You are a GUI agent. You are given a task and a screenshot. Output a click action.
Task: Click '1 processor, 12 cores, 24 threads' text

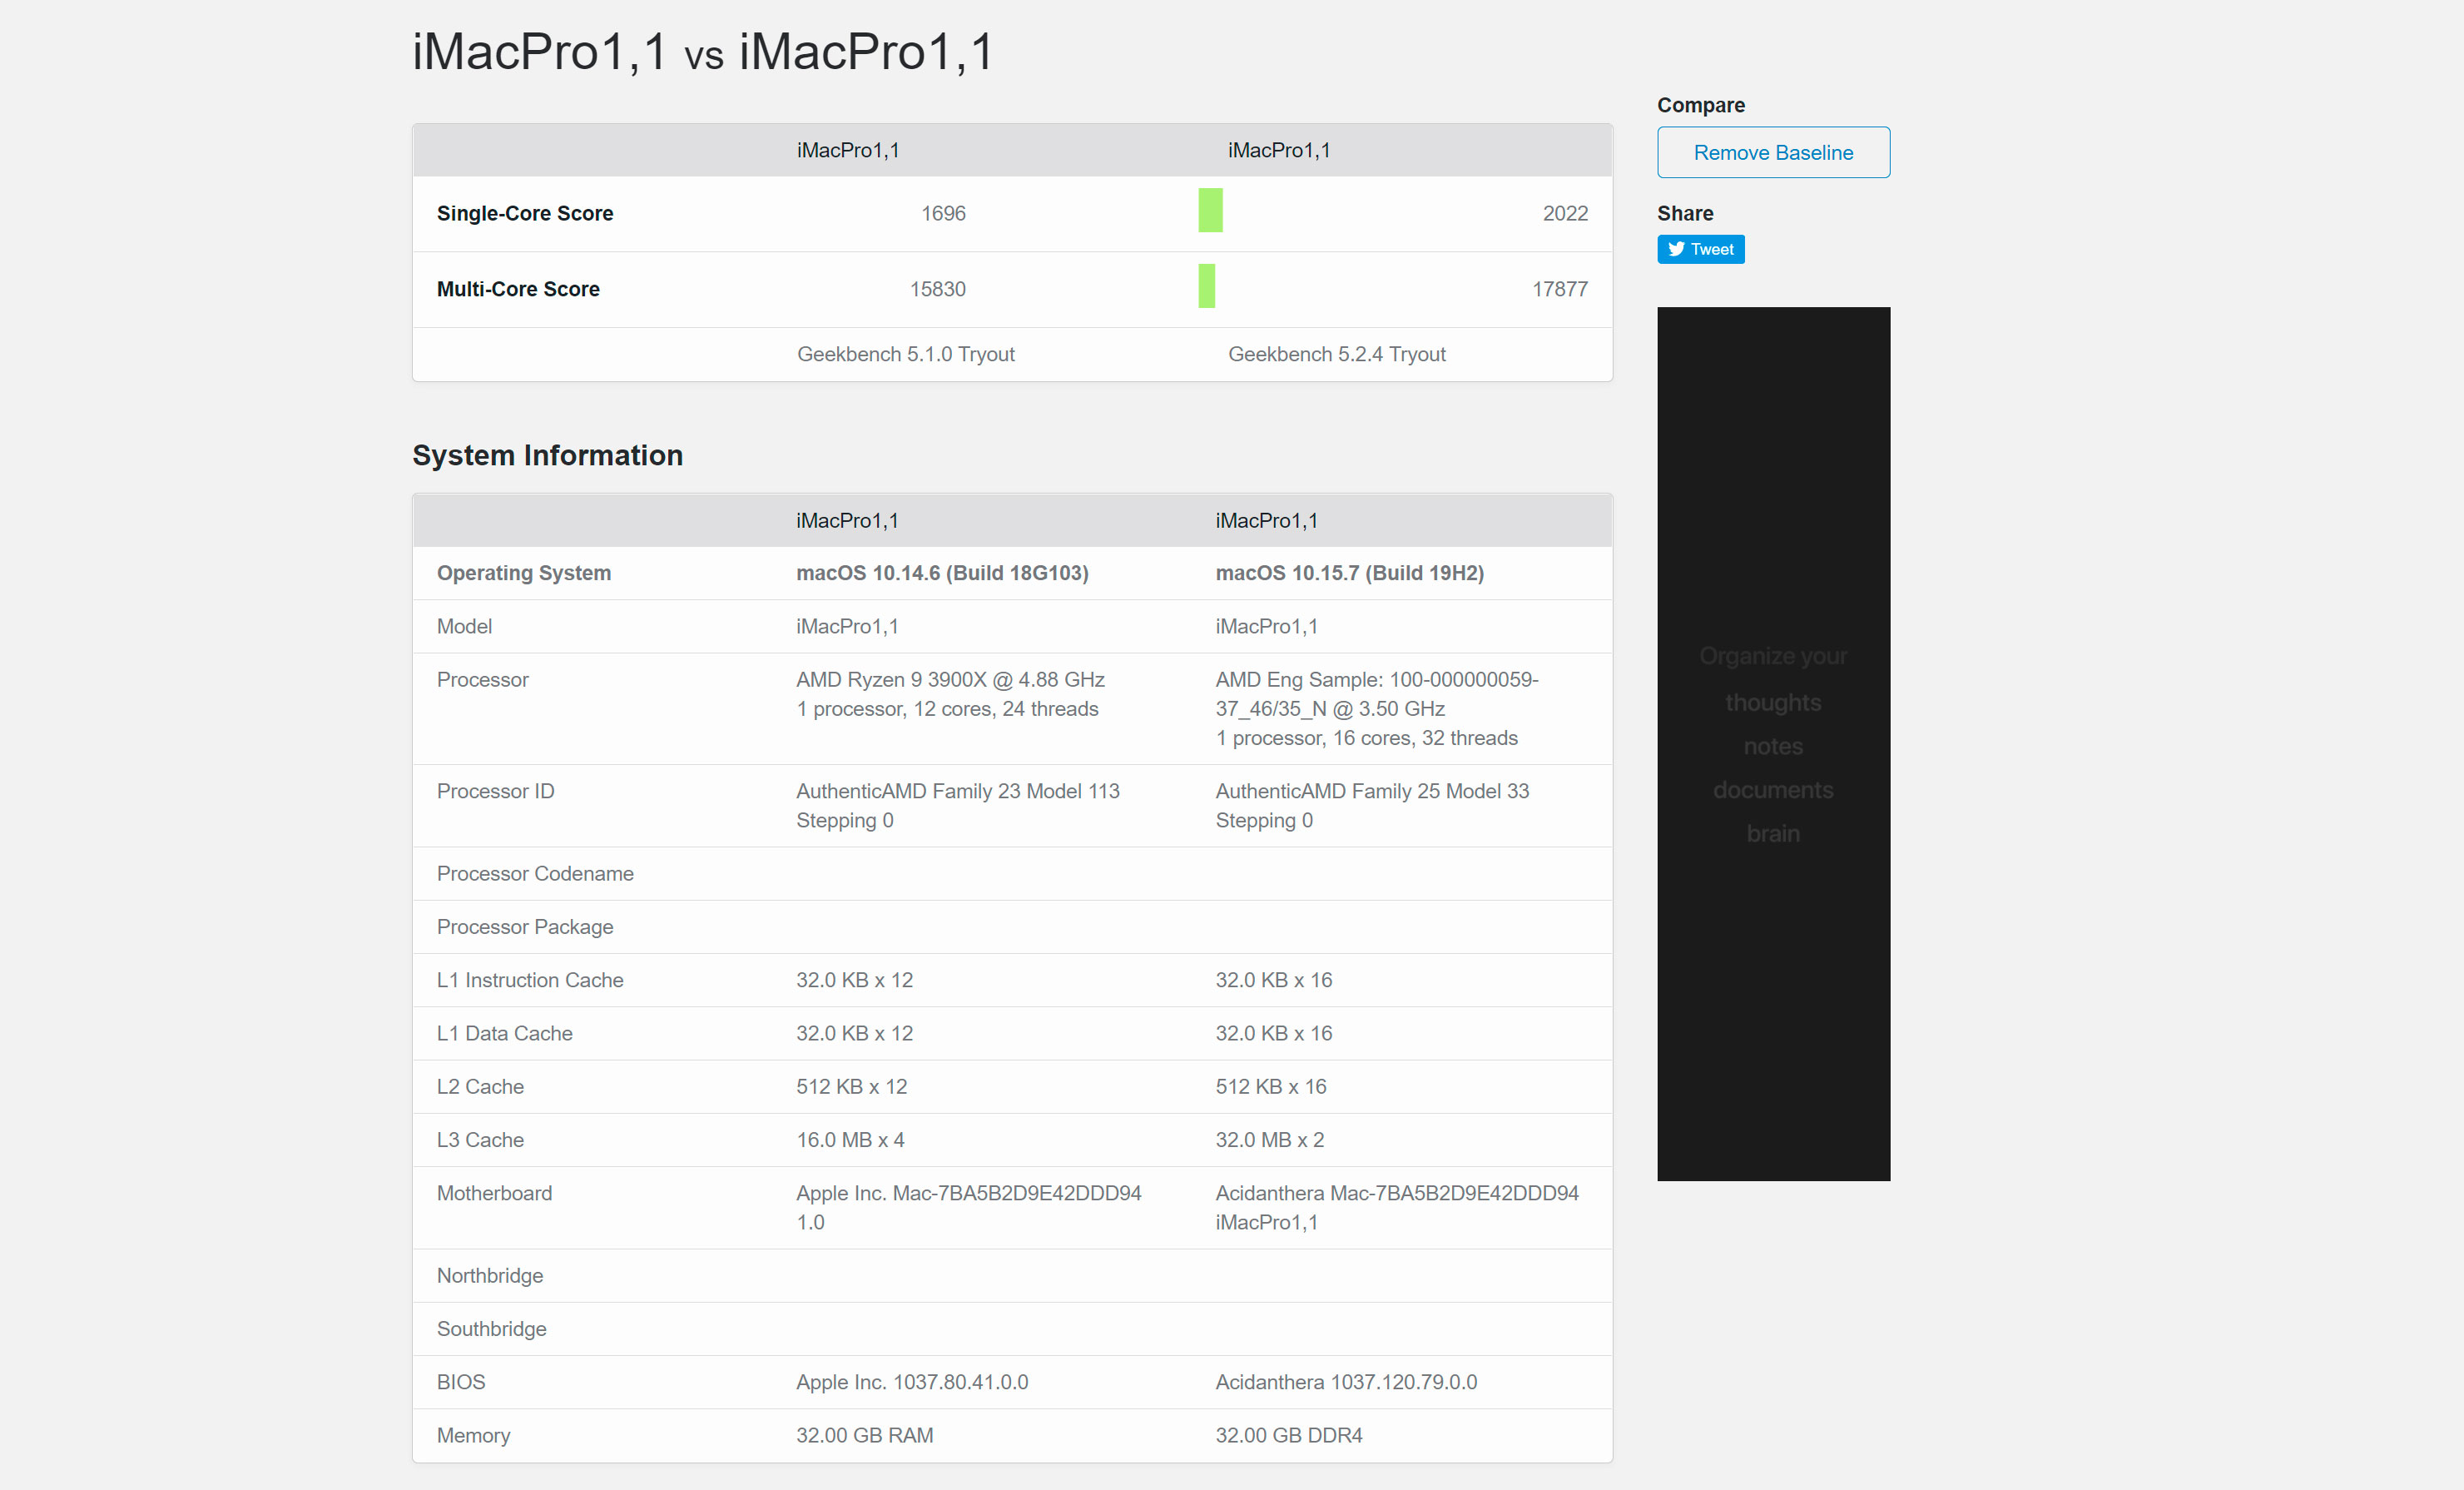pos(947,709)
